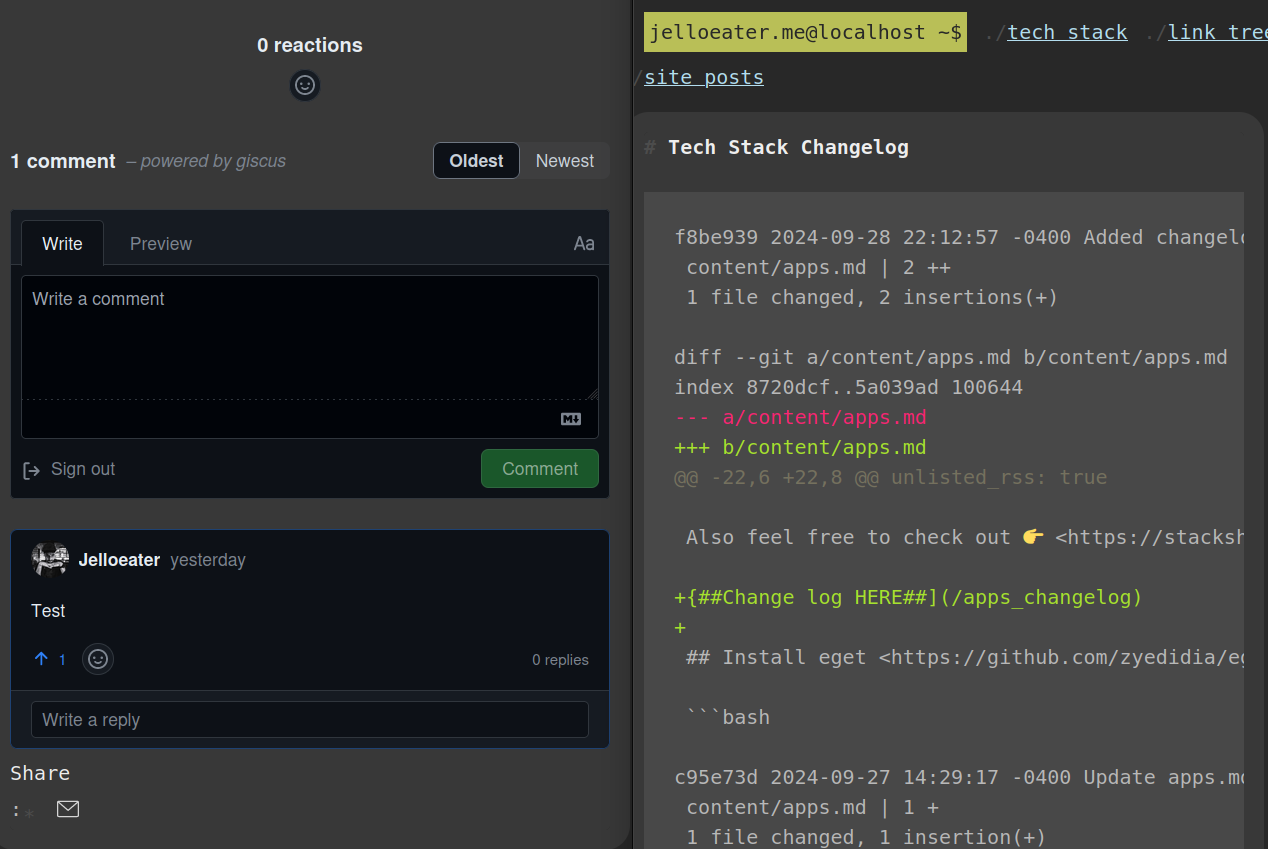Viewport: 1268px width, 849px height.
Task: Click the '1 comment' heading
Action: tap(63, 161)
